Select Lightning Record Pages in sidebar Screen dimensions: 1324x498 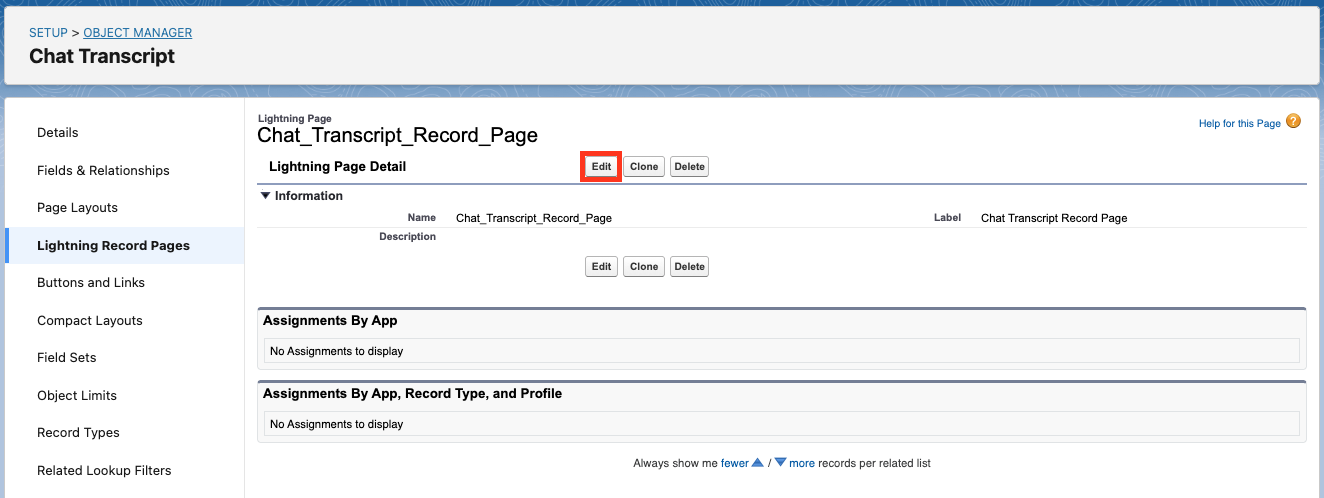point(124,245)
